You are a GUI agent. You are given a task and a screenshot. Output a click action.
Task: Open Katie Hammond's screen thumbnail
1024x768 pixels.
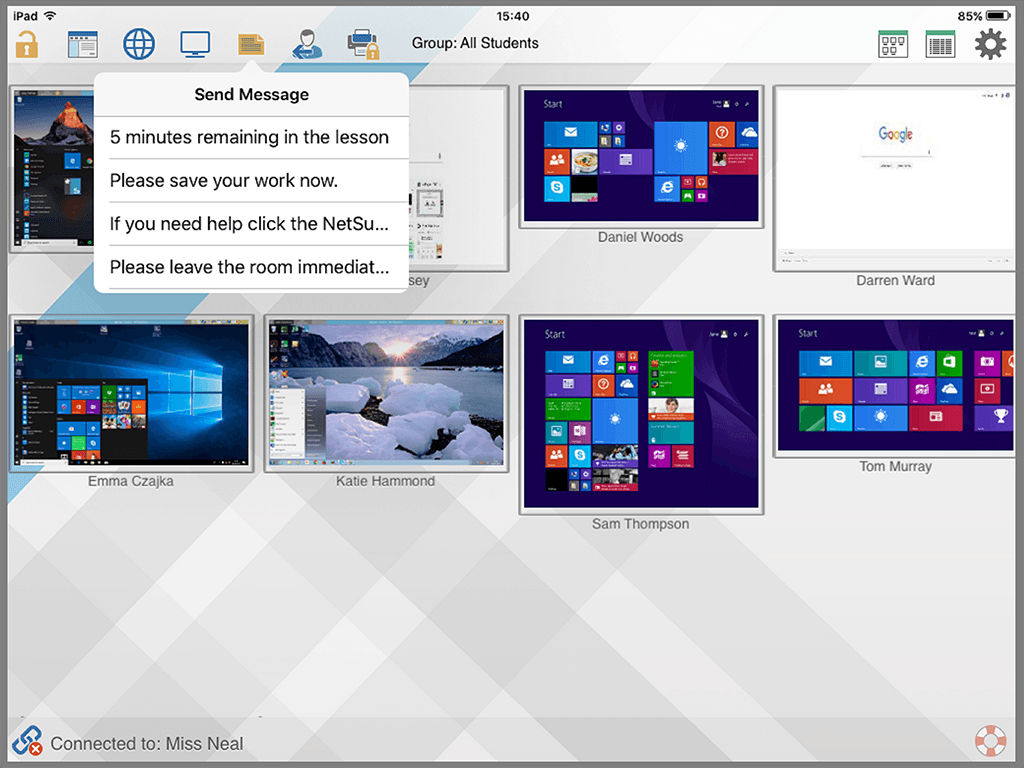[x=386, y=393]
